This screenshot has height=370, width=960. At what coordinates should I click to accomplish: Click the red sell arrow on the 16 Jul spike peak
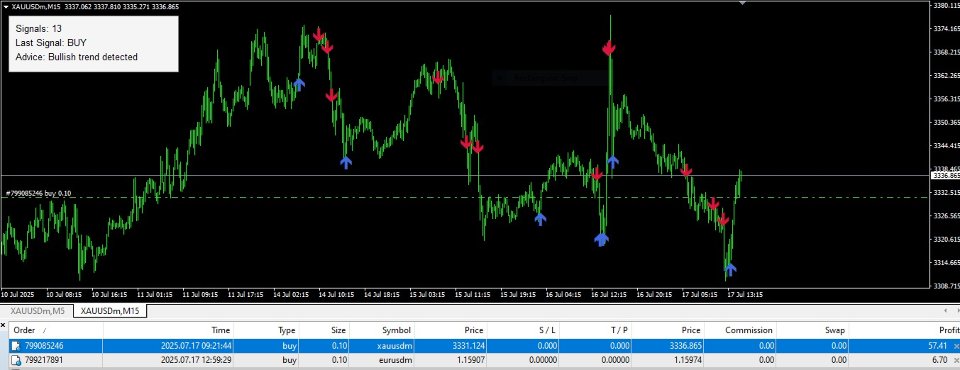pos(608,48)
